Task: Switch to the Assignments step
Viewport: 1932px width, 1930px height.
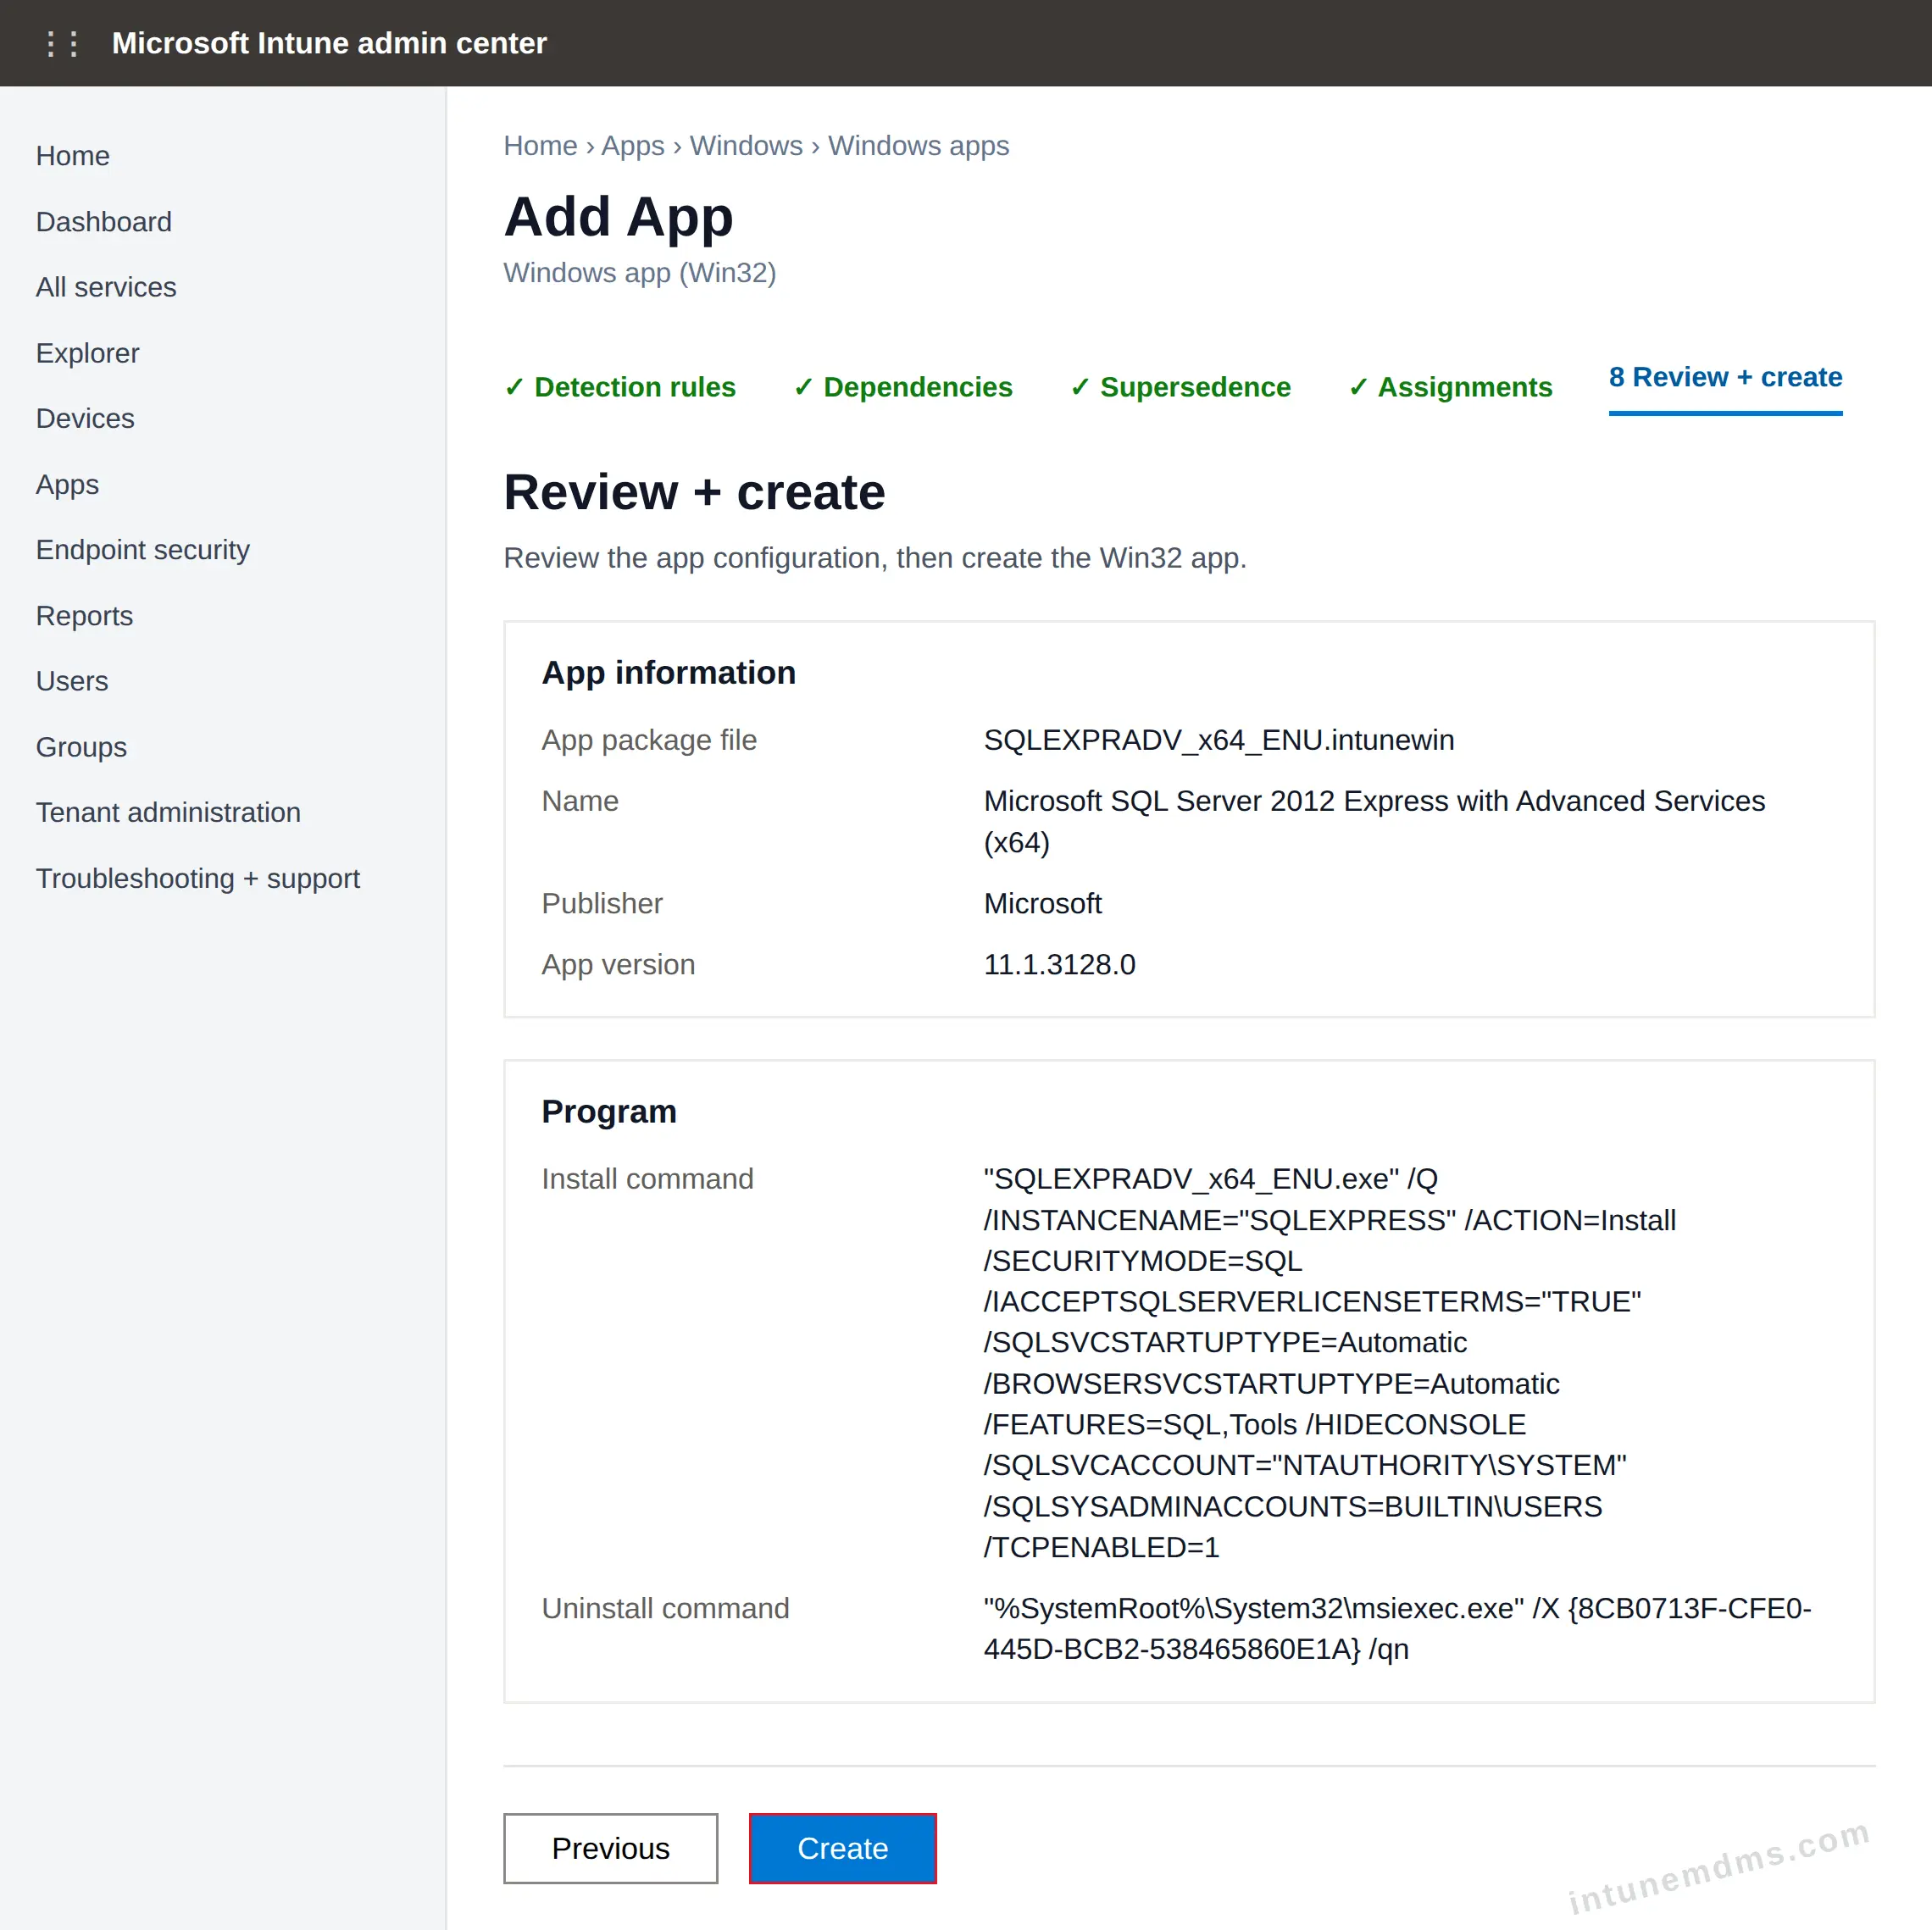Action: coord(1451,387)
